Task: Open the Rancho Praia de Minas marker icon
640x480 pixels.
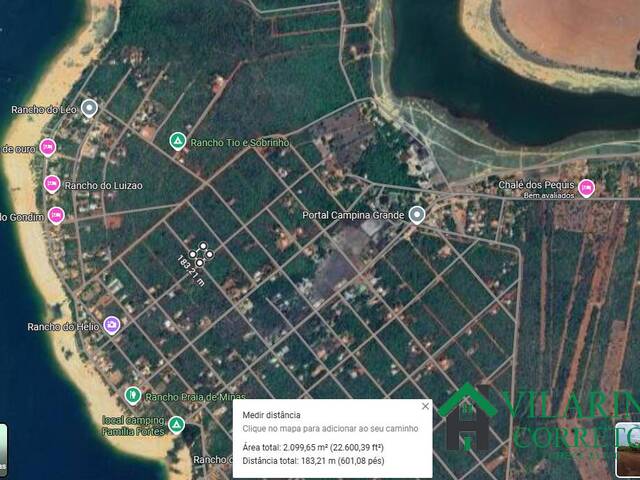Action: [133, 396]
